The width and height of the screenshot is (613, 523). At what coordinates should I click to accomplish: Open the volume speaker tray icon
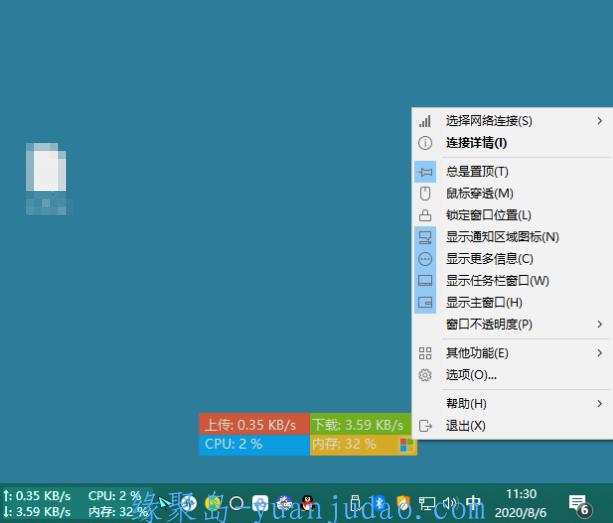(x=450, y=502)
